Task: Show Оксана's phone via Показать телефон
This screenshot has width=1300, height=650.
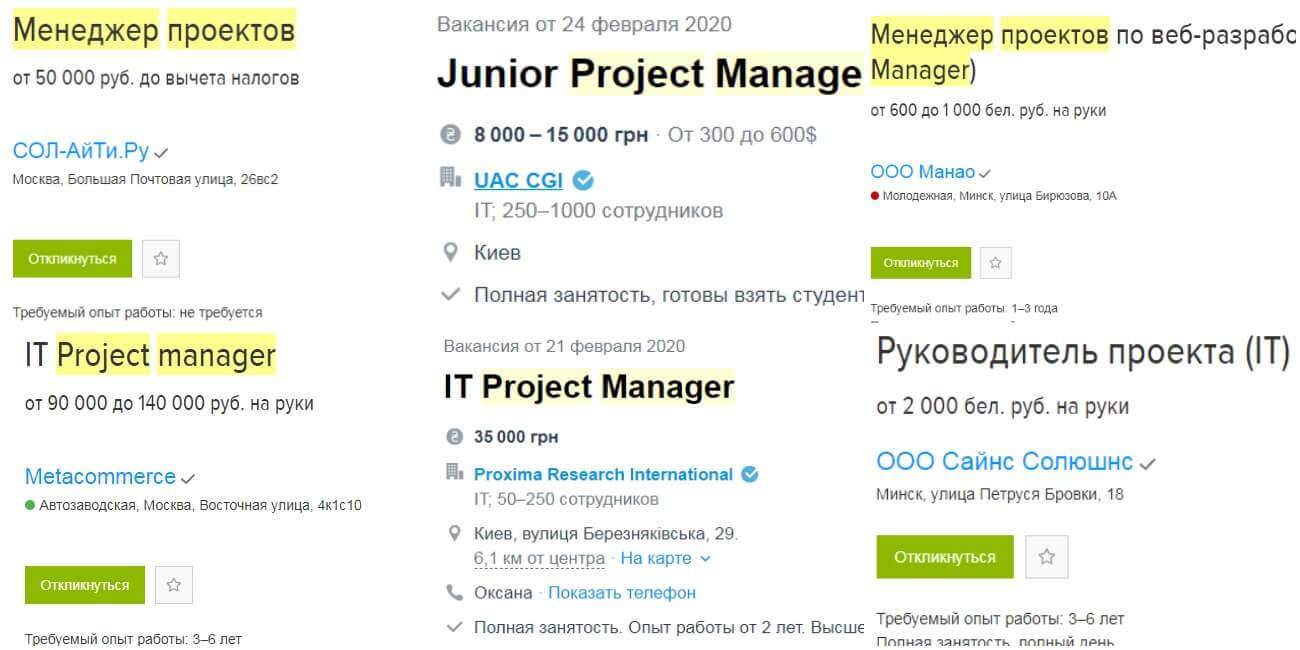Action: pyautogui.click(x=621, y=593)
